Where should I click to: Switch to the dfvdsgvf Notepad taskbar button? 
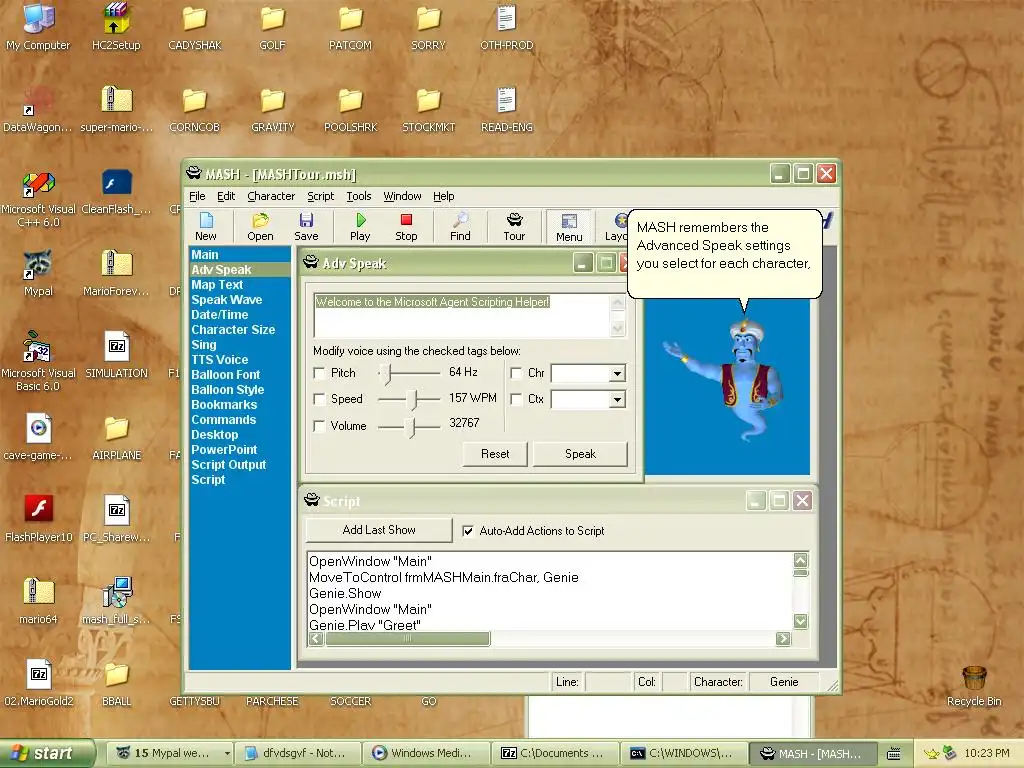coord(298,753)
